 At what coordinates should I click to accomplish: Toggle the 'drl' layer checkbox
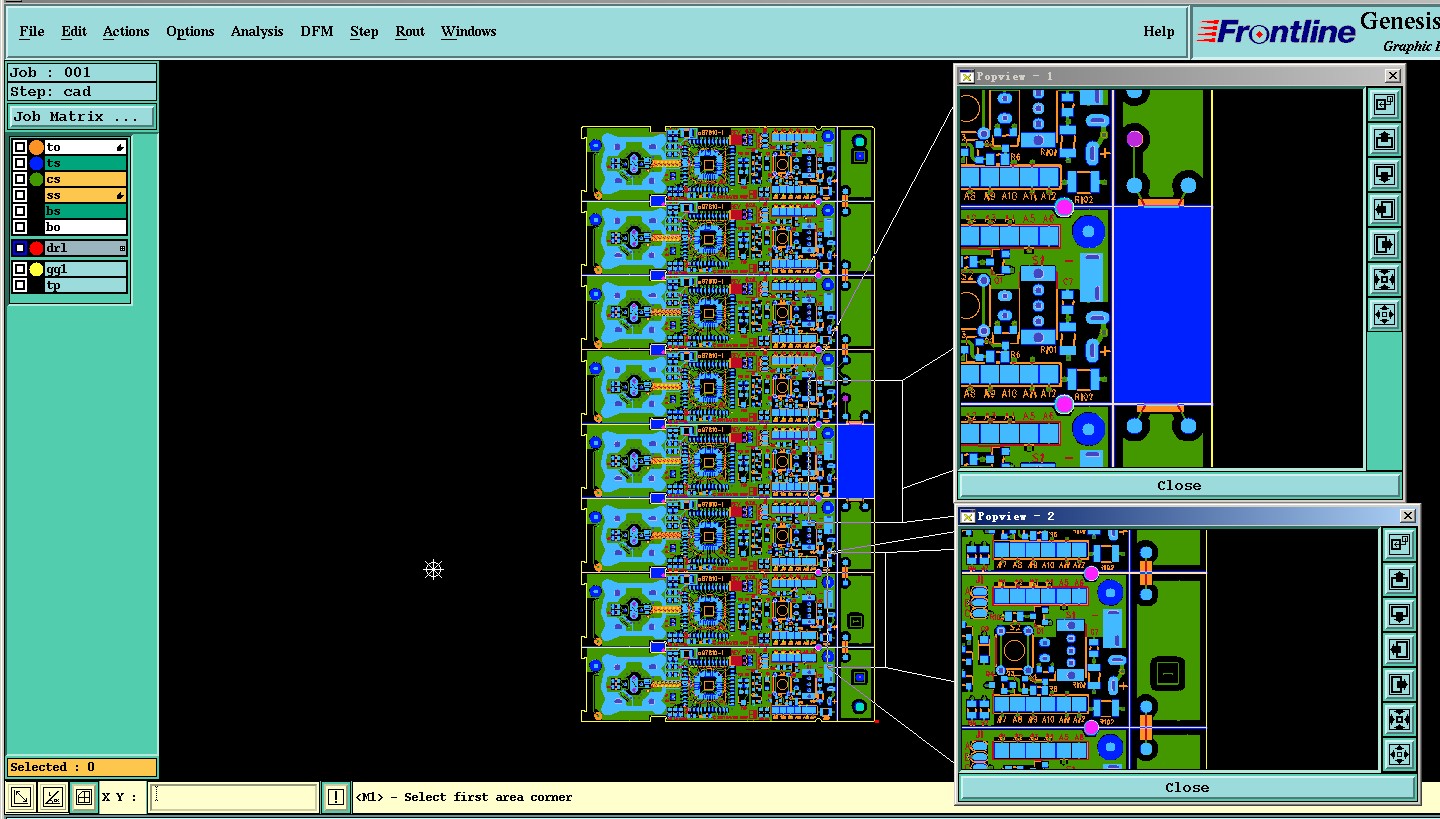tap(20, 248)
